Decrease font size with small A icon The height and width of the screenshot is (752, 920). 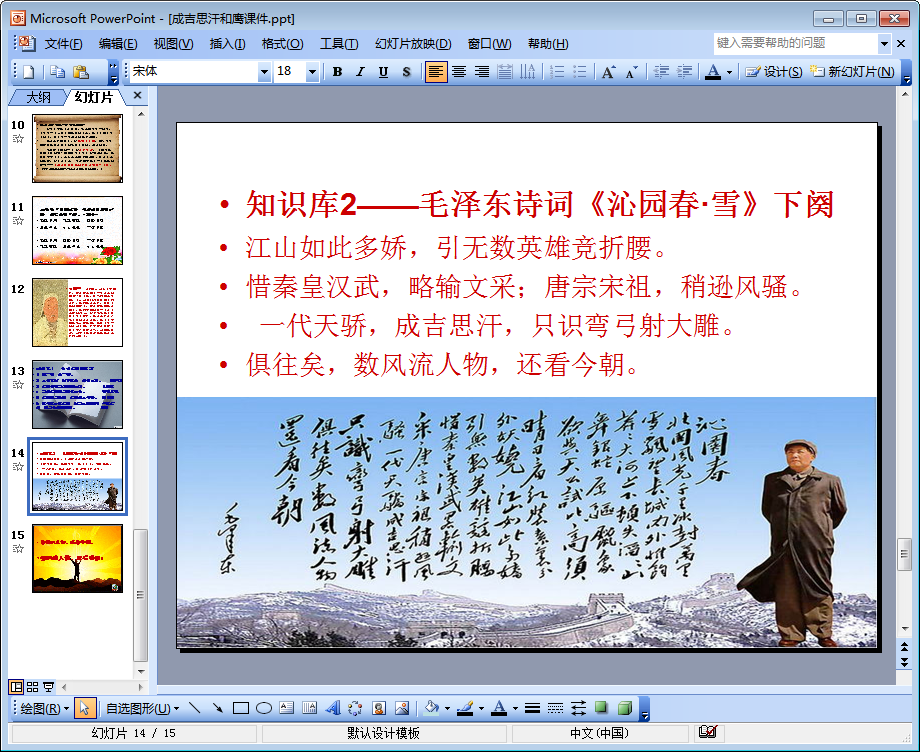631,72
